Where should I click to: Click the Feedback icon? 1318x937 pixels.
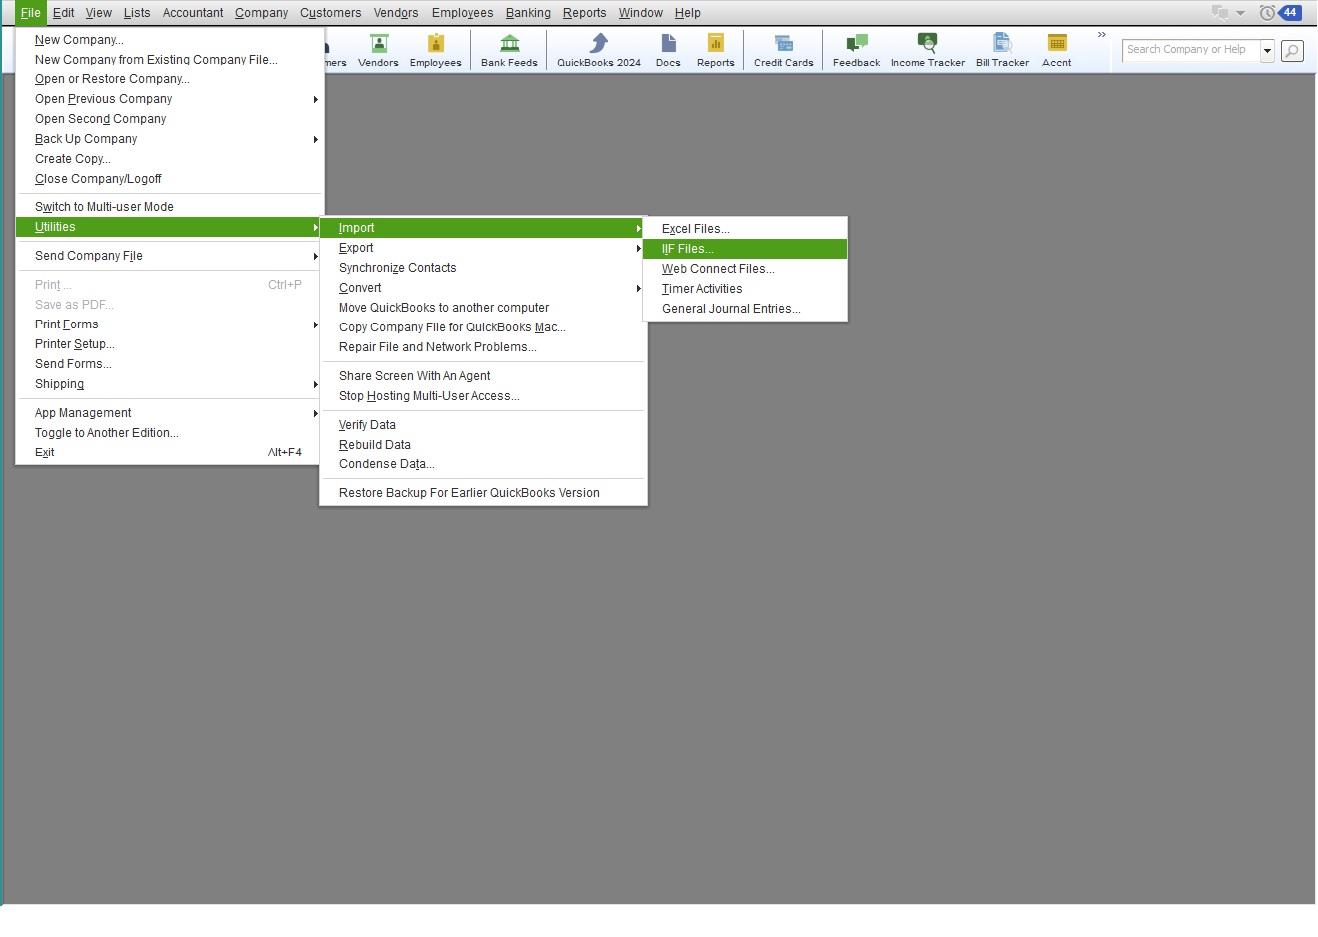pos(856,50)
